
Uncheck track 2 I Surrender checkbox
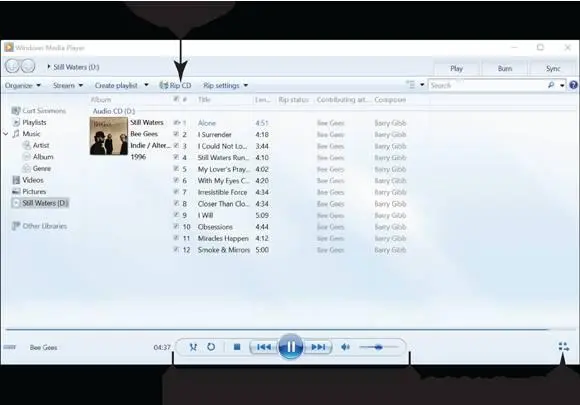(176, 134)
